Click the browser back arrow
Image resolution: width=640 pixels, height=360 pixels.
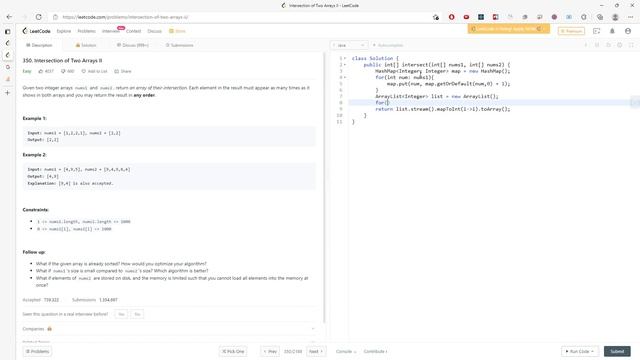pos(9,17)
